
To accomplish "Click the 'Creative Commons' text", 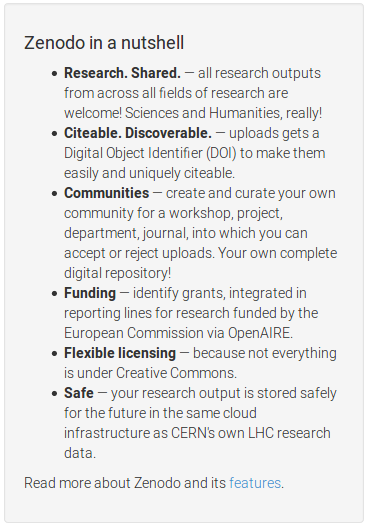I will [x=176, y=373].
